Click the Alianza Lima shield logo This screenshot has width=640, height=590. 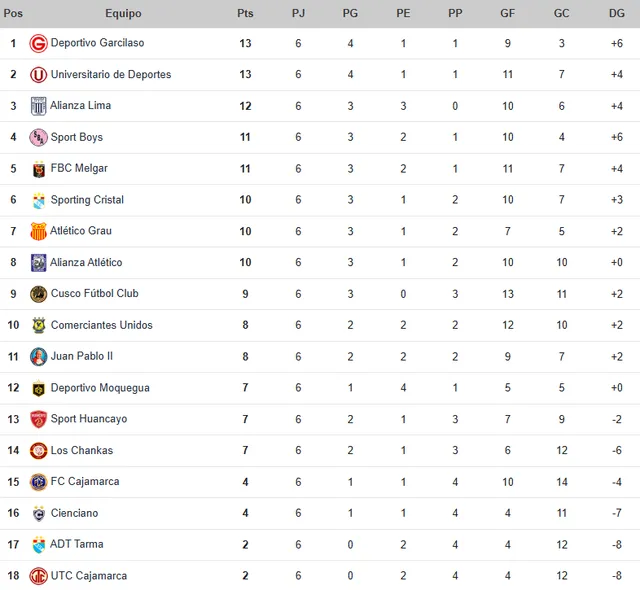point(38,106)
